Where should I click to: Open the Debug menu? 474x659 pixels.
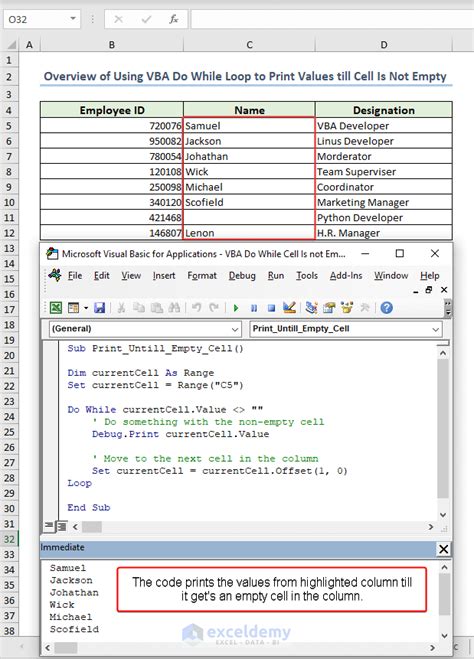242,276
